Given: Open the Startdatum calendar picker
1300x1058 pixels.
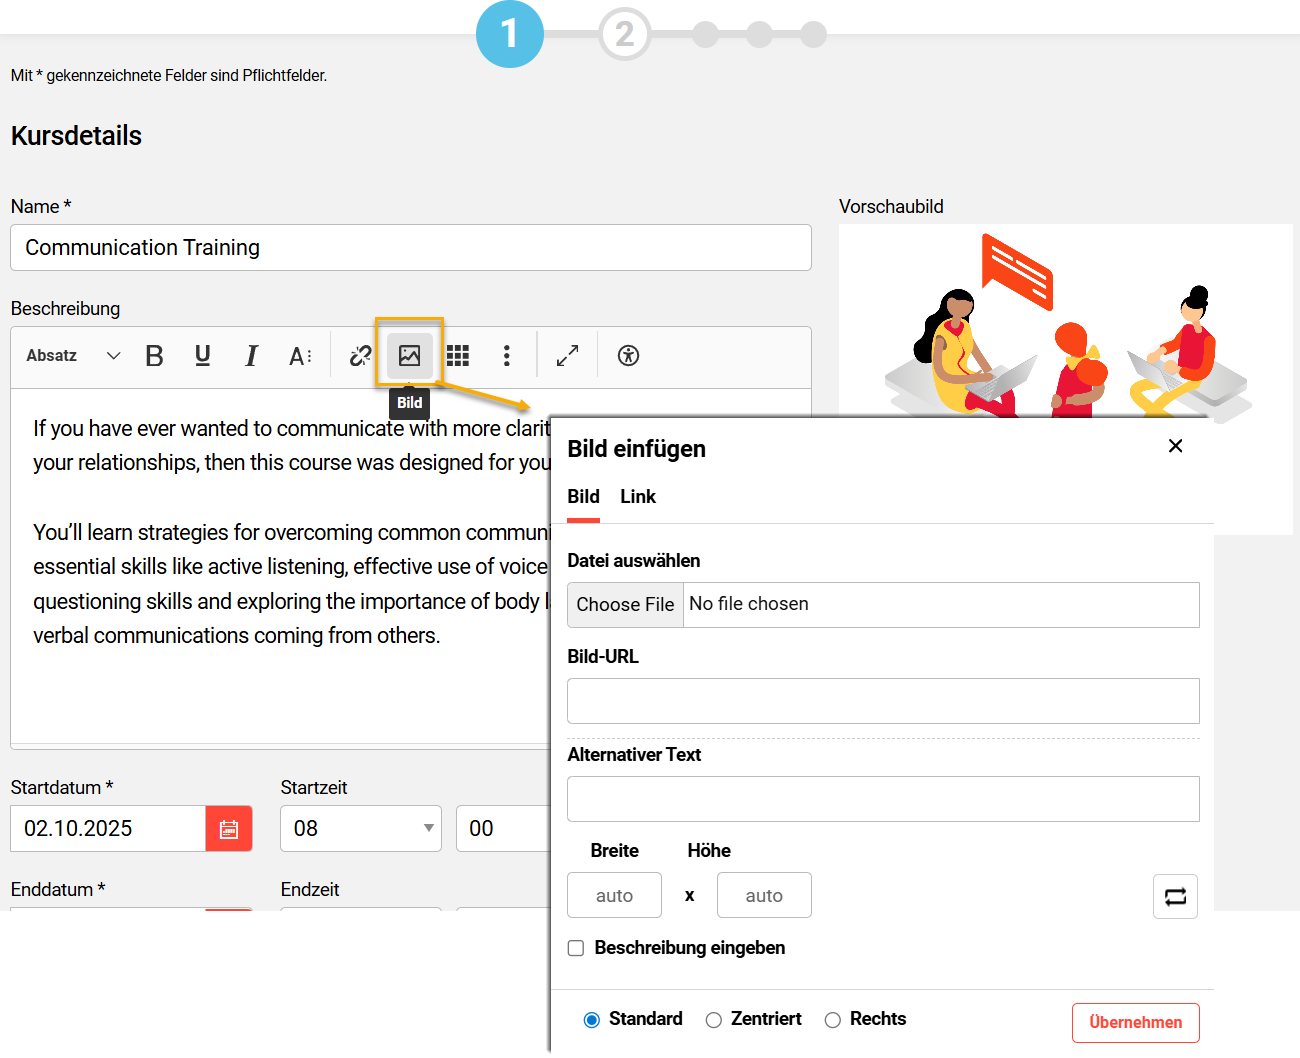Looking at the screenshot, I should pos(229,829).
